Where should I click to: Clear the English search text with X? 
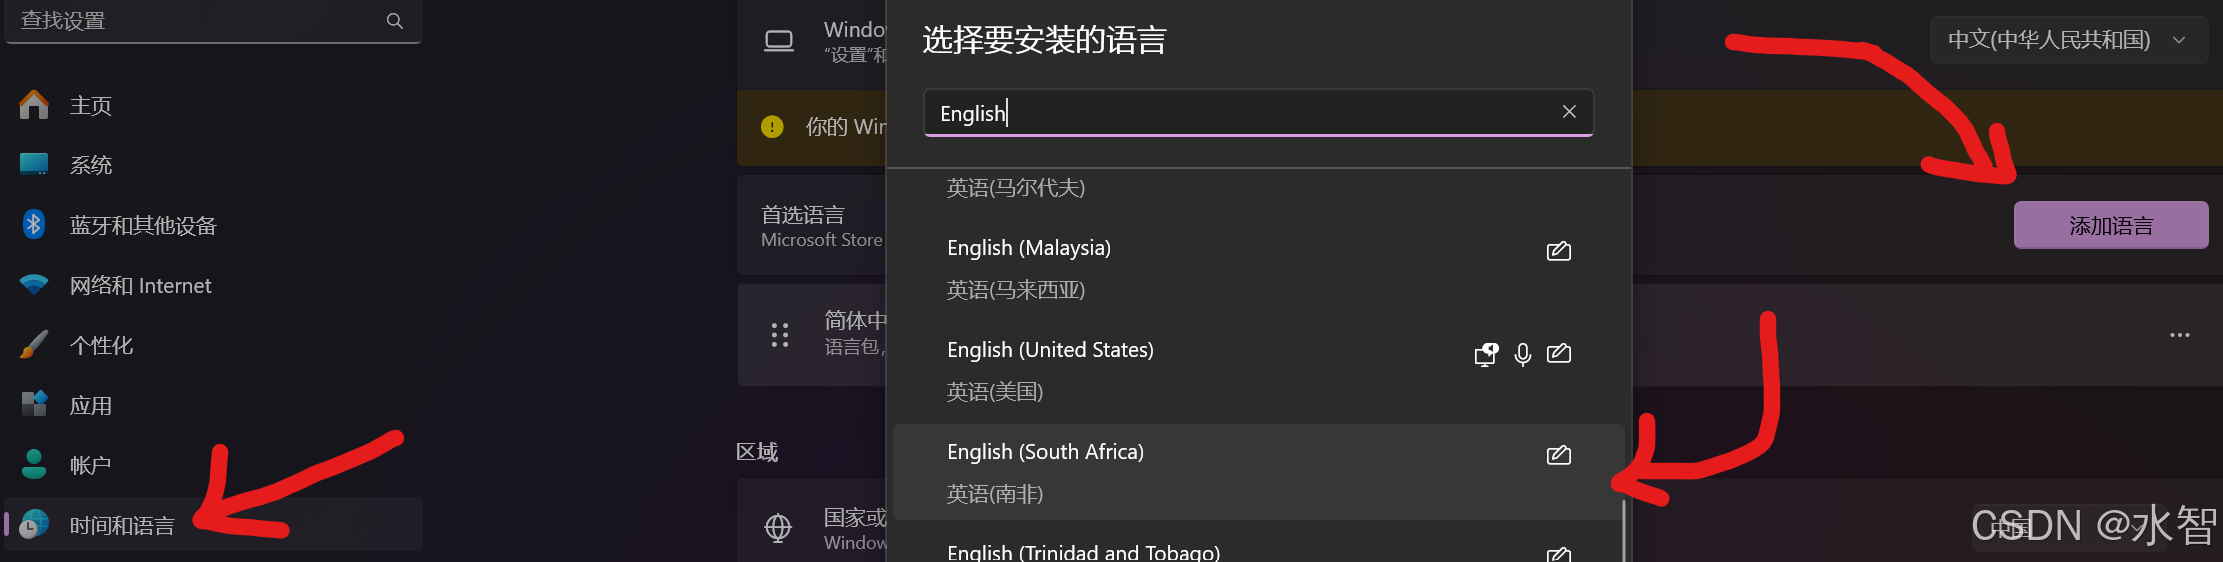click(1569, 112)
